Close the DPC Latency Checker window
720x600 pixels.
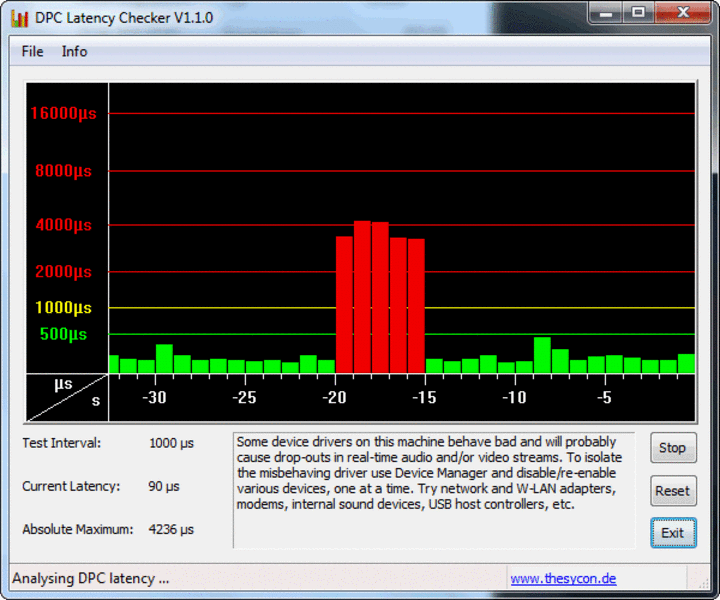coord(683,13)
